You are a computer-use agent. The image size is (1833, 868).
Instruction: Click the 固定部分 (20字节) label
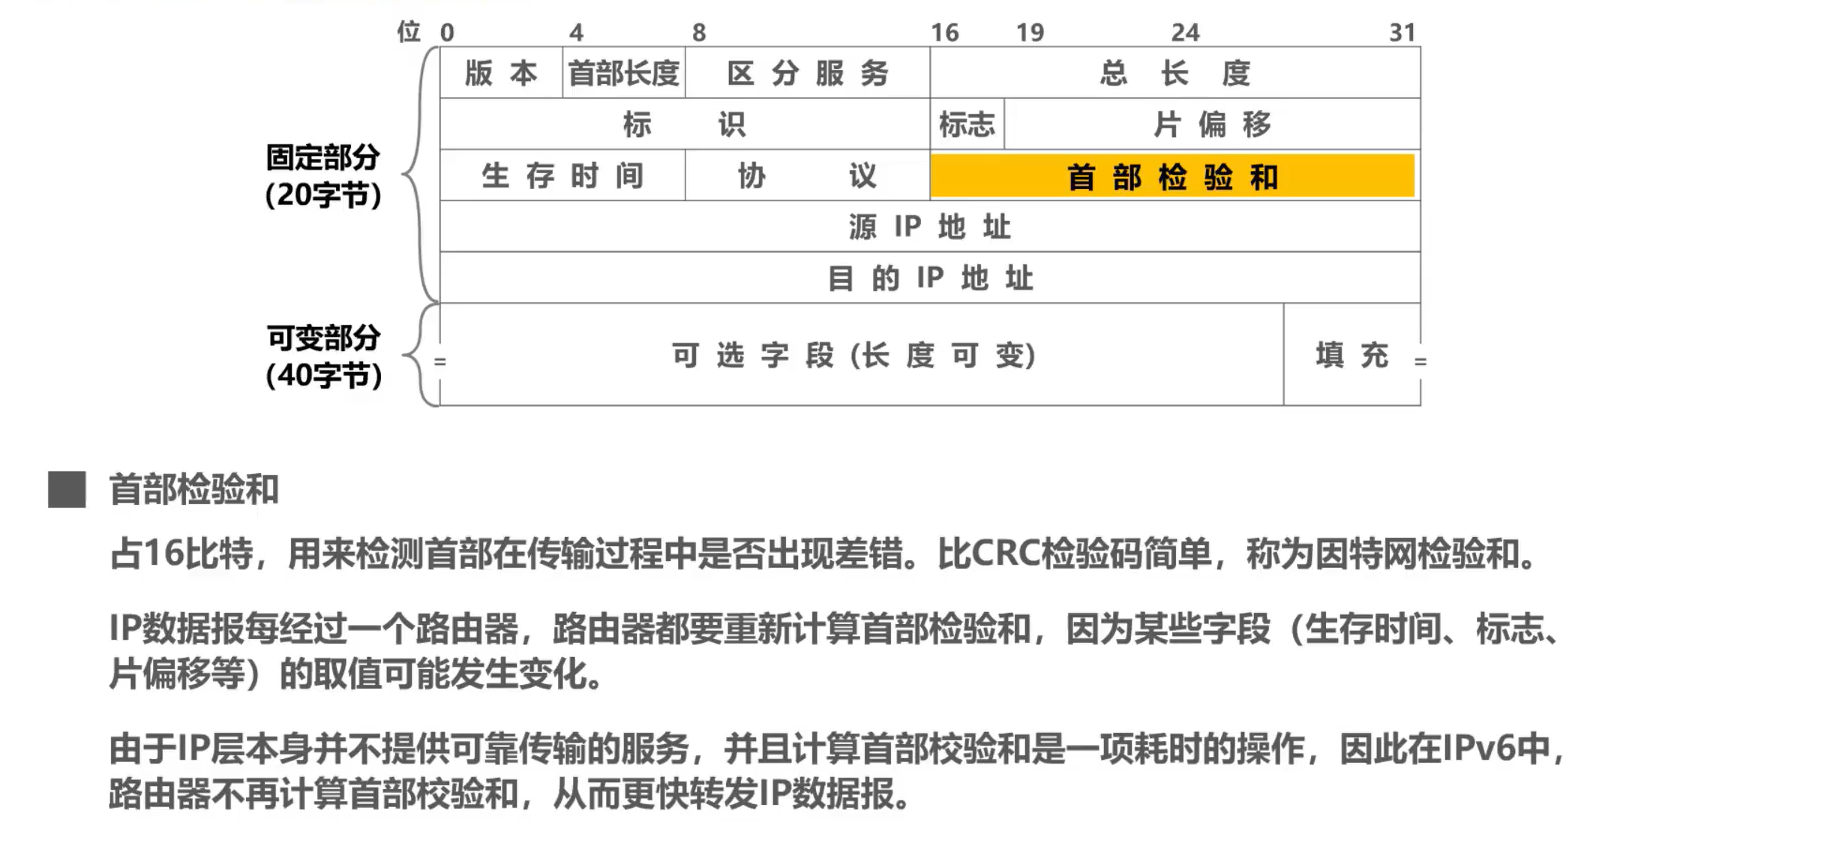pos(323,176)
